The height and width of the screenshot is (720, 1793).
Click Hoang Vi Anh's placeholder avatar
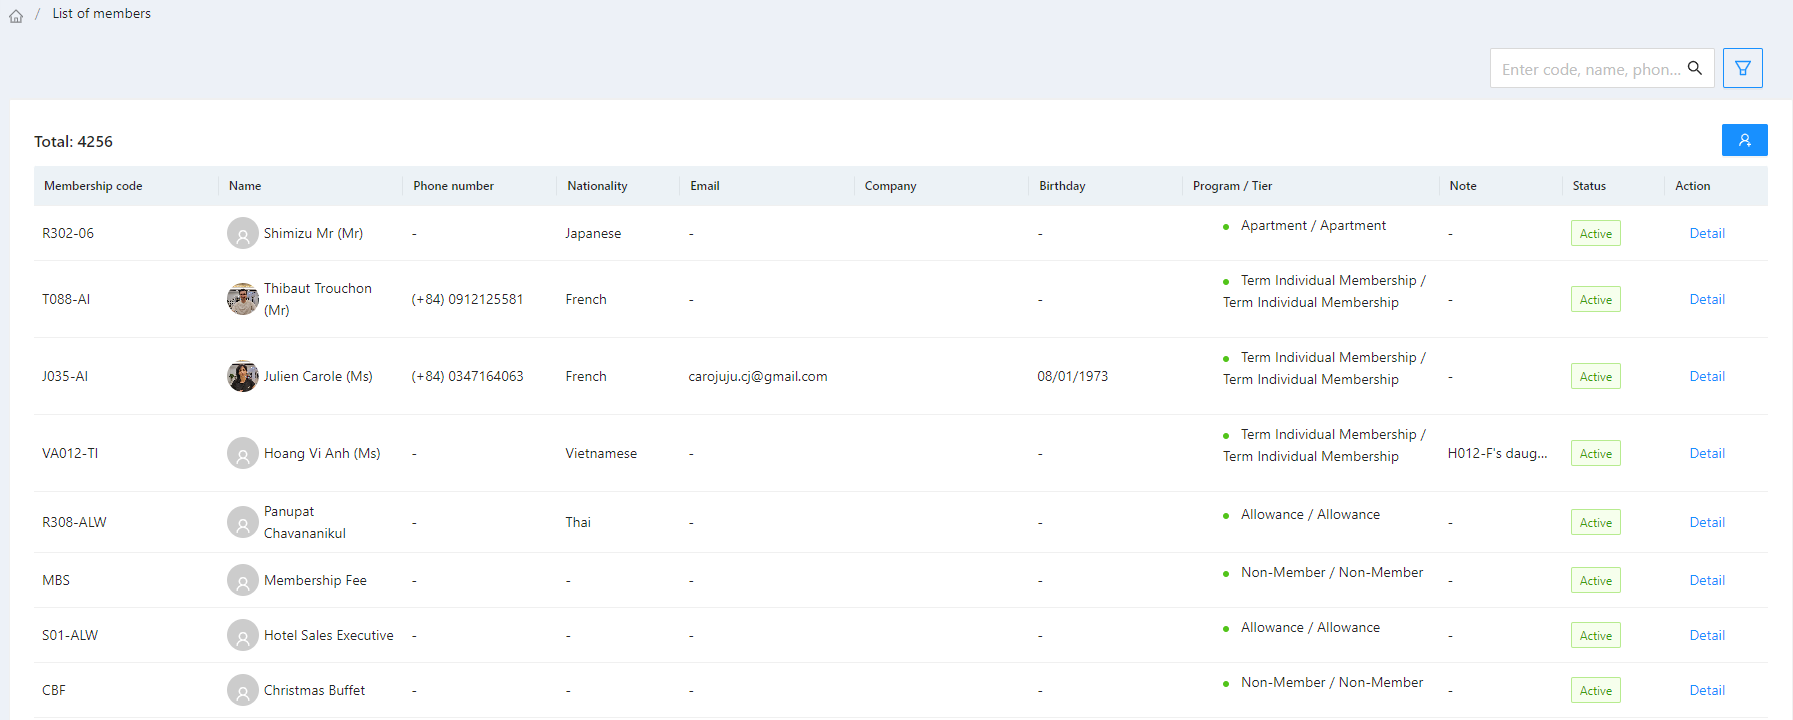click(x=242, y=453)
